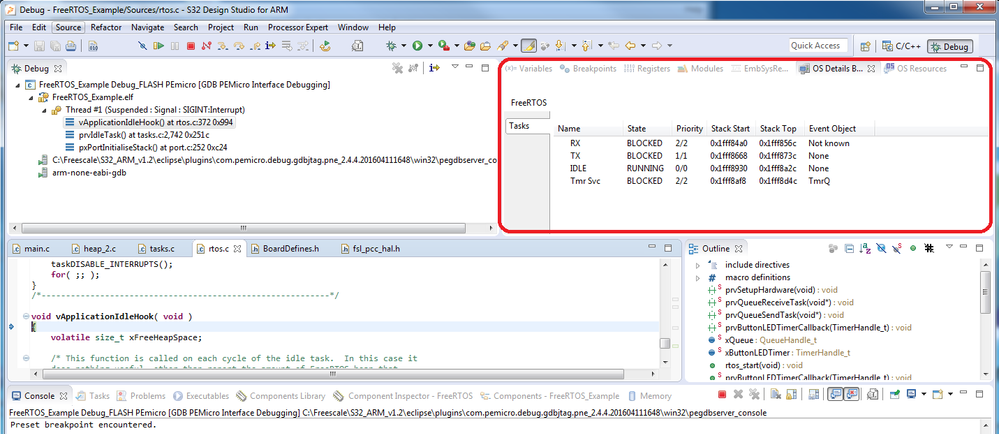Open the tasks.c editor tab
This screenshot has width=999, height=434.
tap(155, 249)
